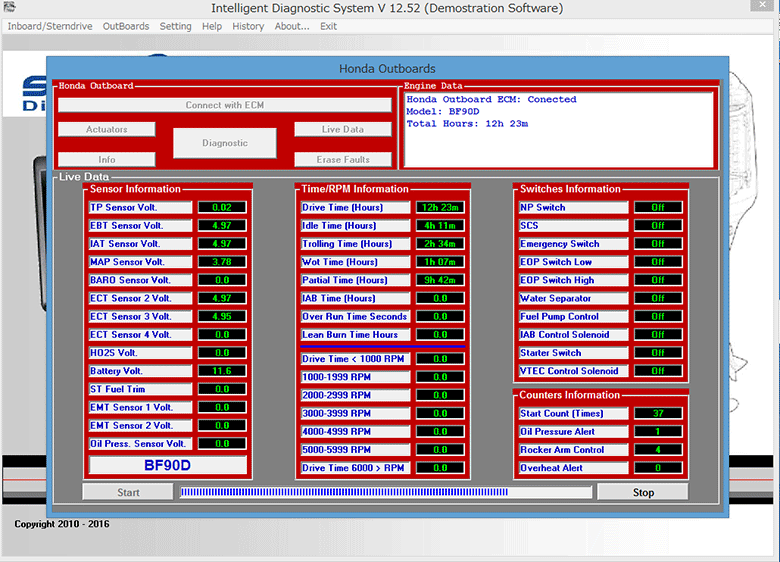Image resolution: width=780 pixels, height=562 pixels.
Task: Click the Live Data button
Action: tap(343, 129)
